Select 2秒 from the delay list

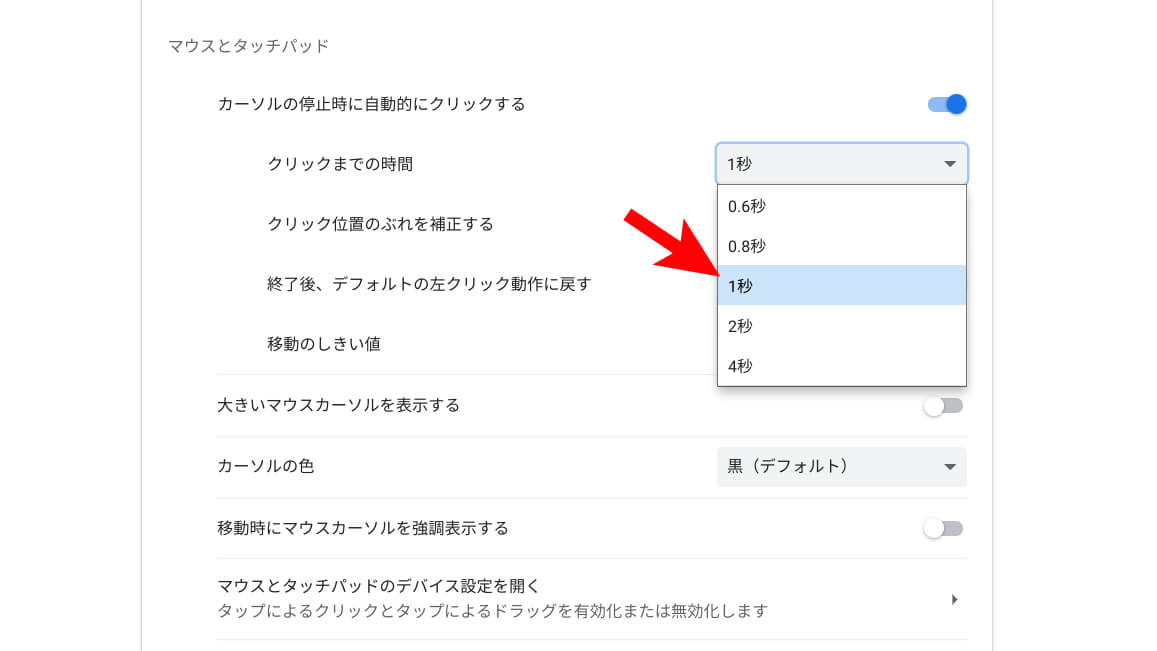pos(841,326)
